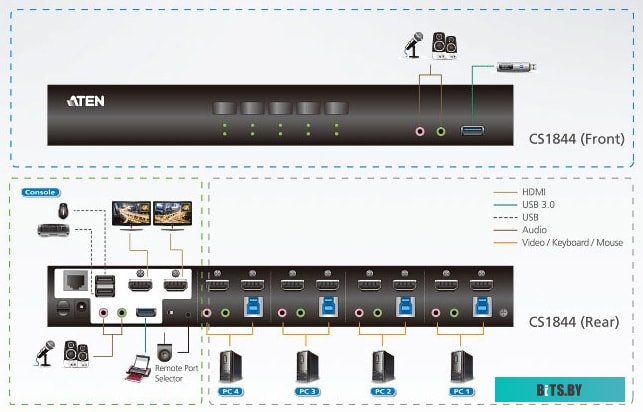Click the speakers icon above front panel
Screen dimensions: 643x412
click(x=445, y=46)
